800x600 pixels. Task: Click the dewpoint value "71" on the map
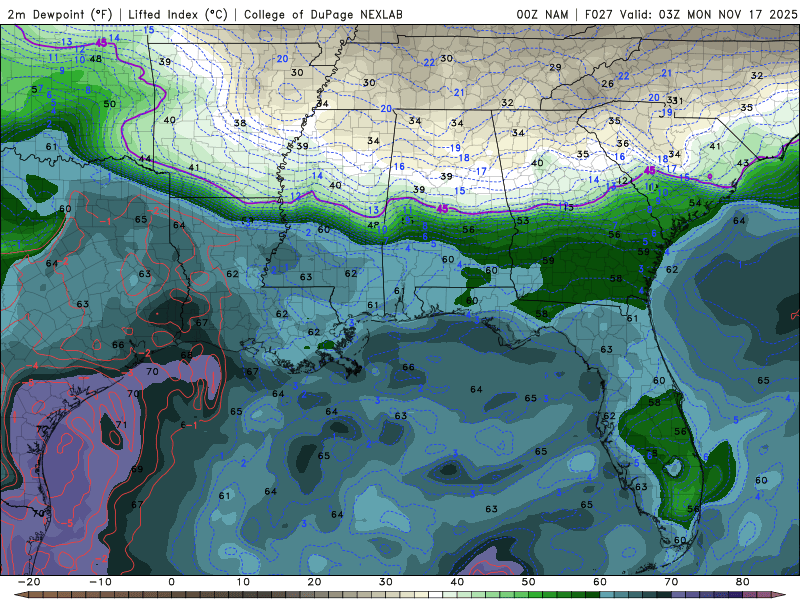pos(121,424)
